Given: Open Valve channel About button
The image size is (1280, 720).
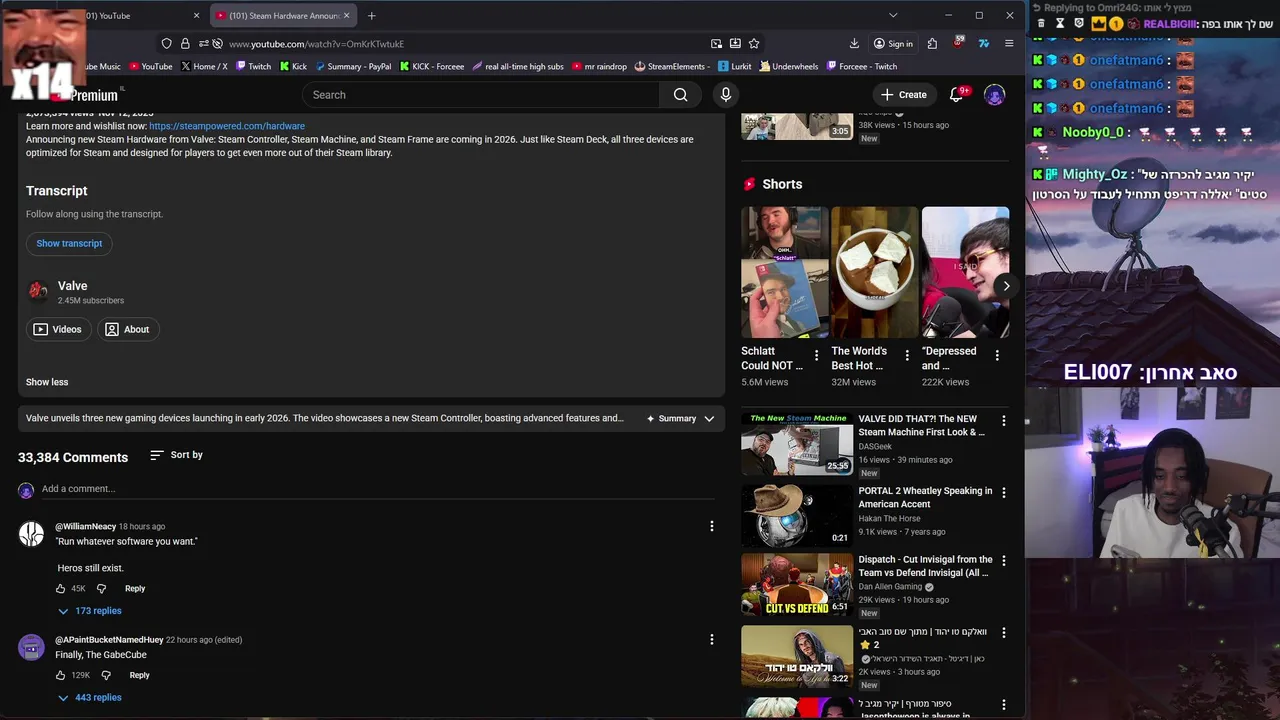Looking at the screenshot, I should pyautogui.click(x=127, y=329).
